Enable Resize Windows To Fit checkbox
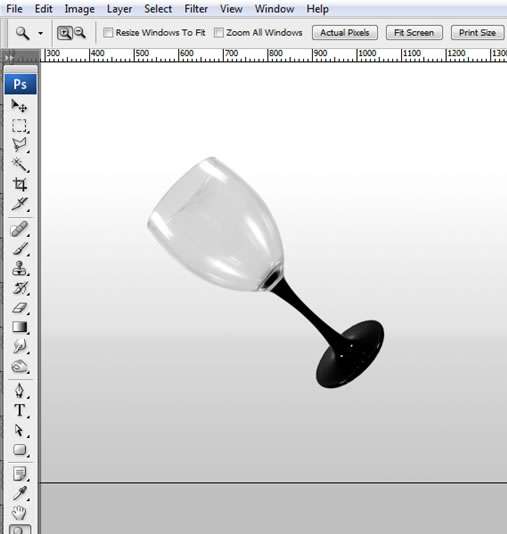Screen dimensions: 507x534 108,33
